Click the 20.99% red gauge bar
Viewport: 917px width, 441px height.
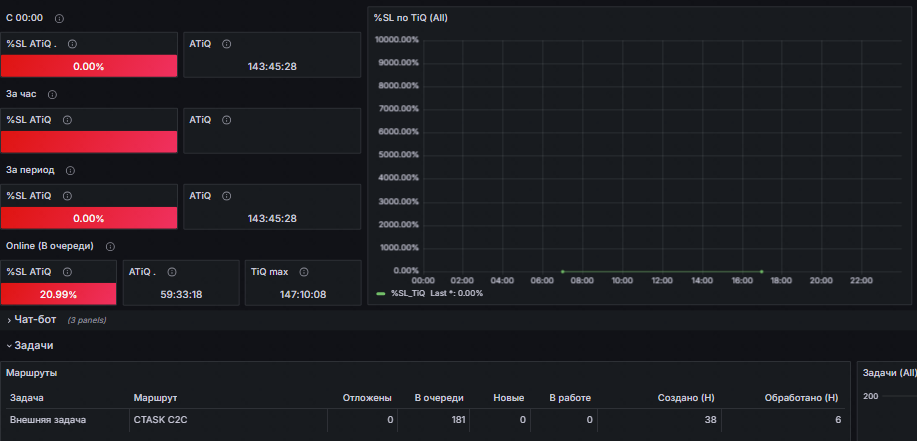pyautogui.click(x=58, y=294)
